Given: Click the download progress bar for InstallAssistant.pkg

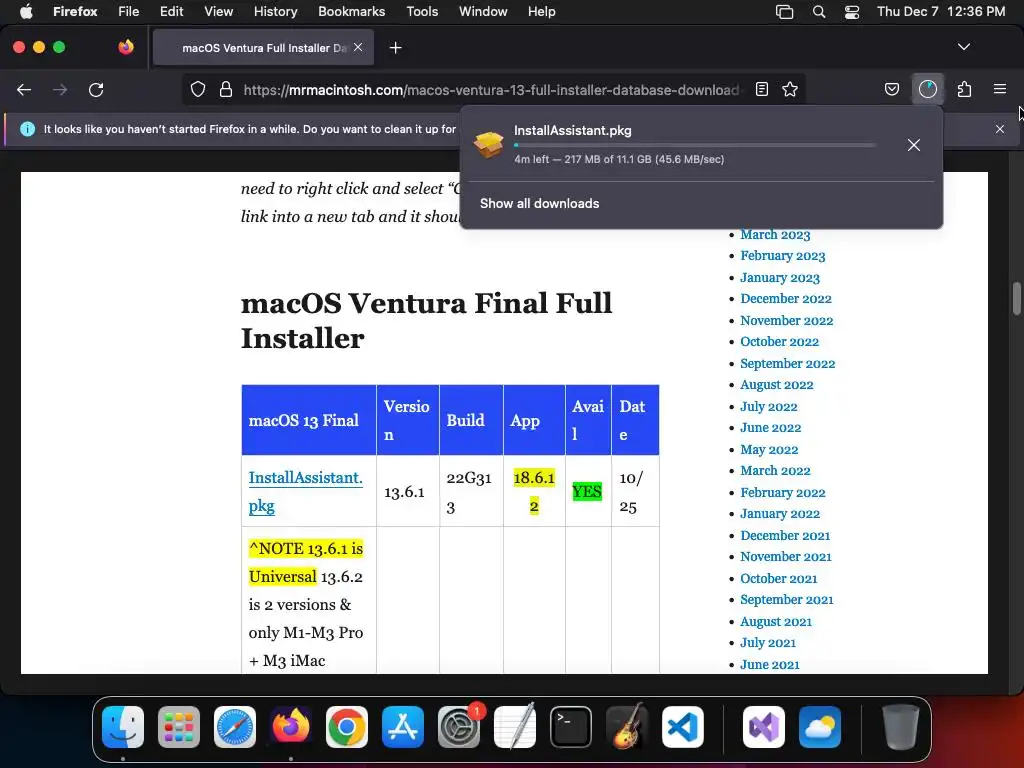Looking at the screenshot, I should [695, 145].
